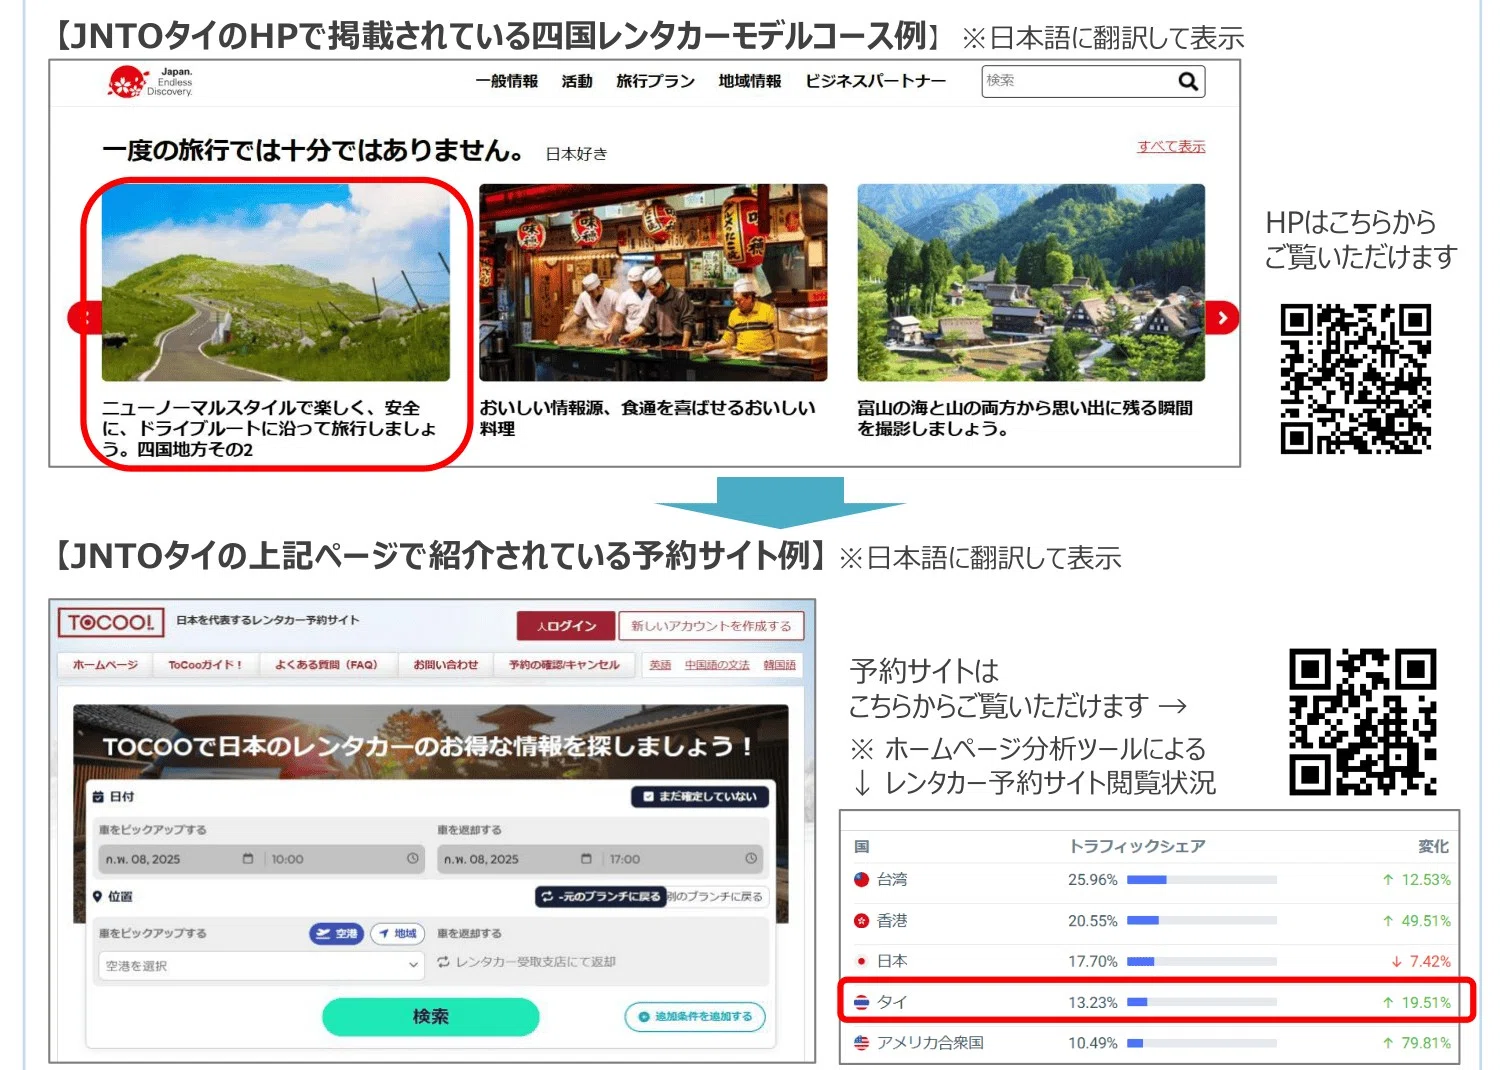The width and height of the screenshot is (1500, 1070).
Task: Click the すべて表示 link
Action: point(1171,147)
